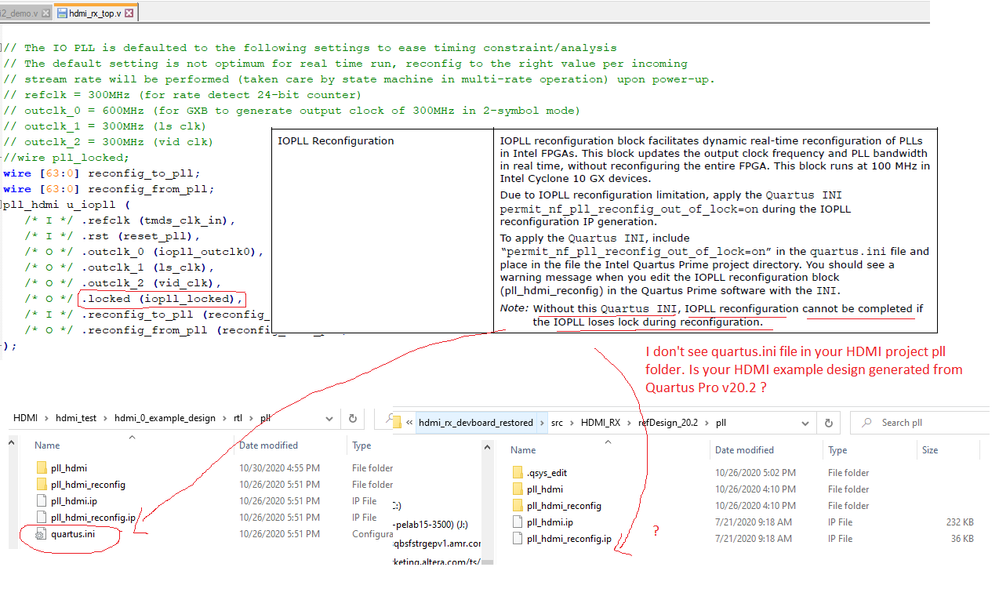
Task: Sort right explorer by Size column
Action: pos(932,450)
